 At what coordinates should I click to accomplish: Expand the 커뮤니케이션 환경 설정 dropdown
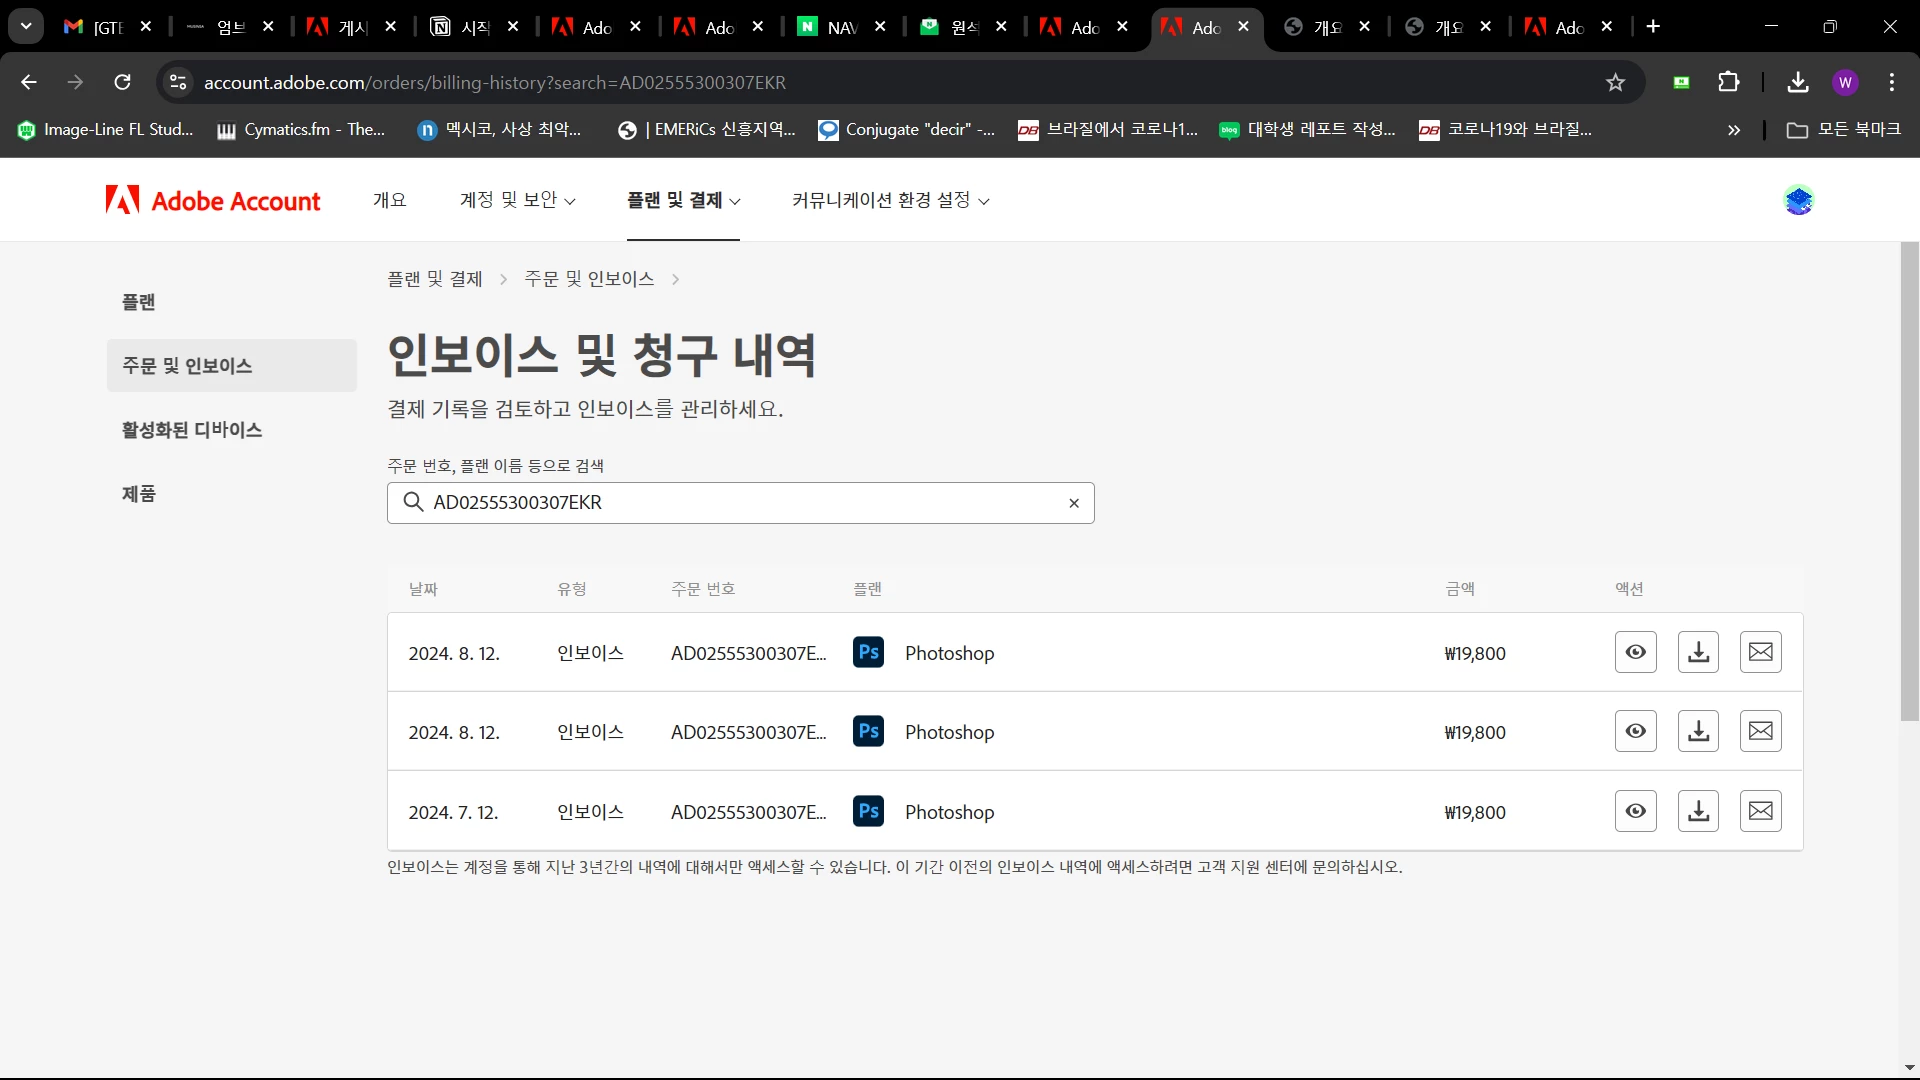[890, 200]
